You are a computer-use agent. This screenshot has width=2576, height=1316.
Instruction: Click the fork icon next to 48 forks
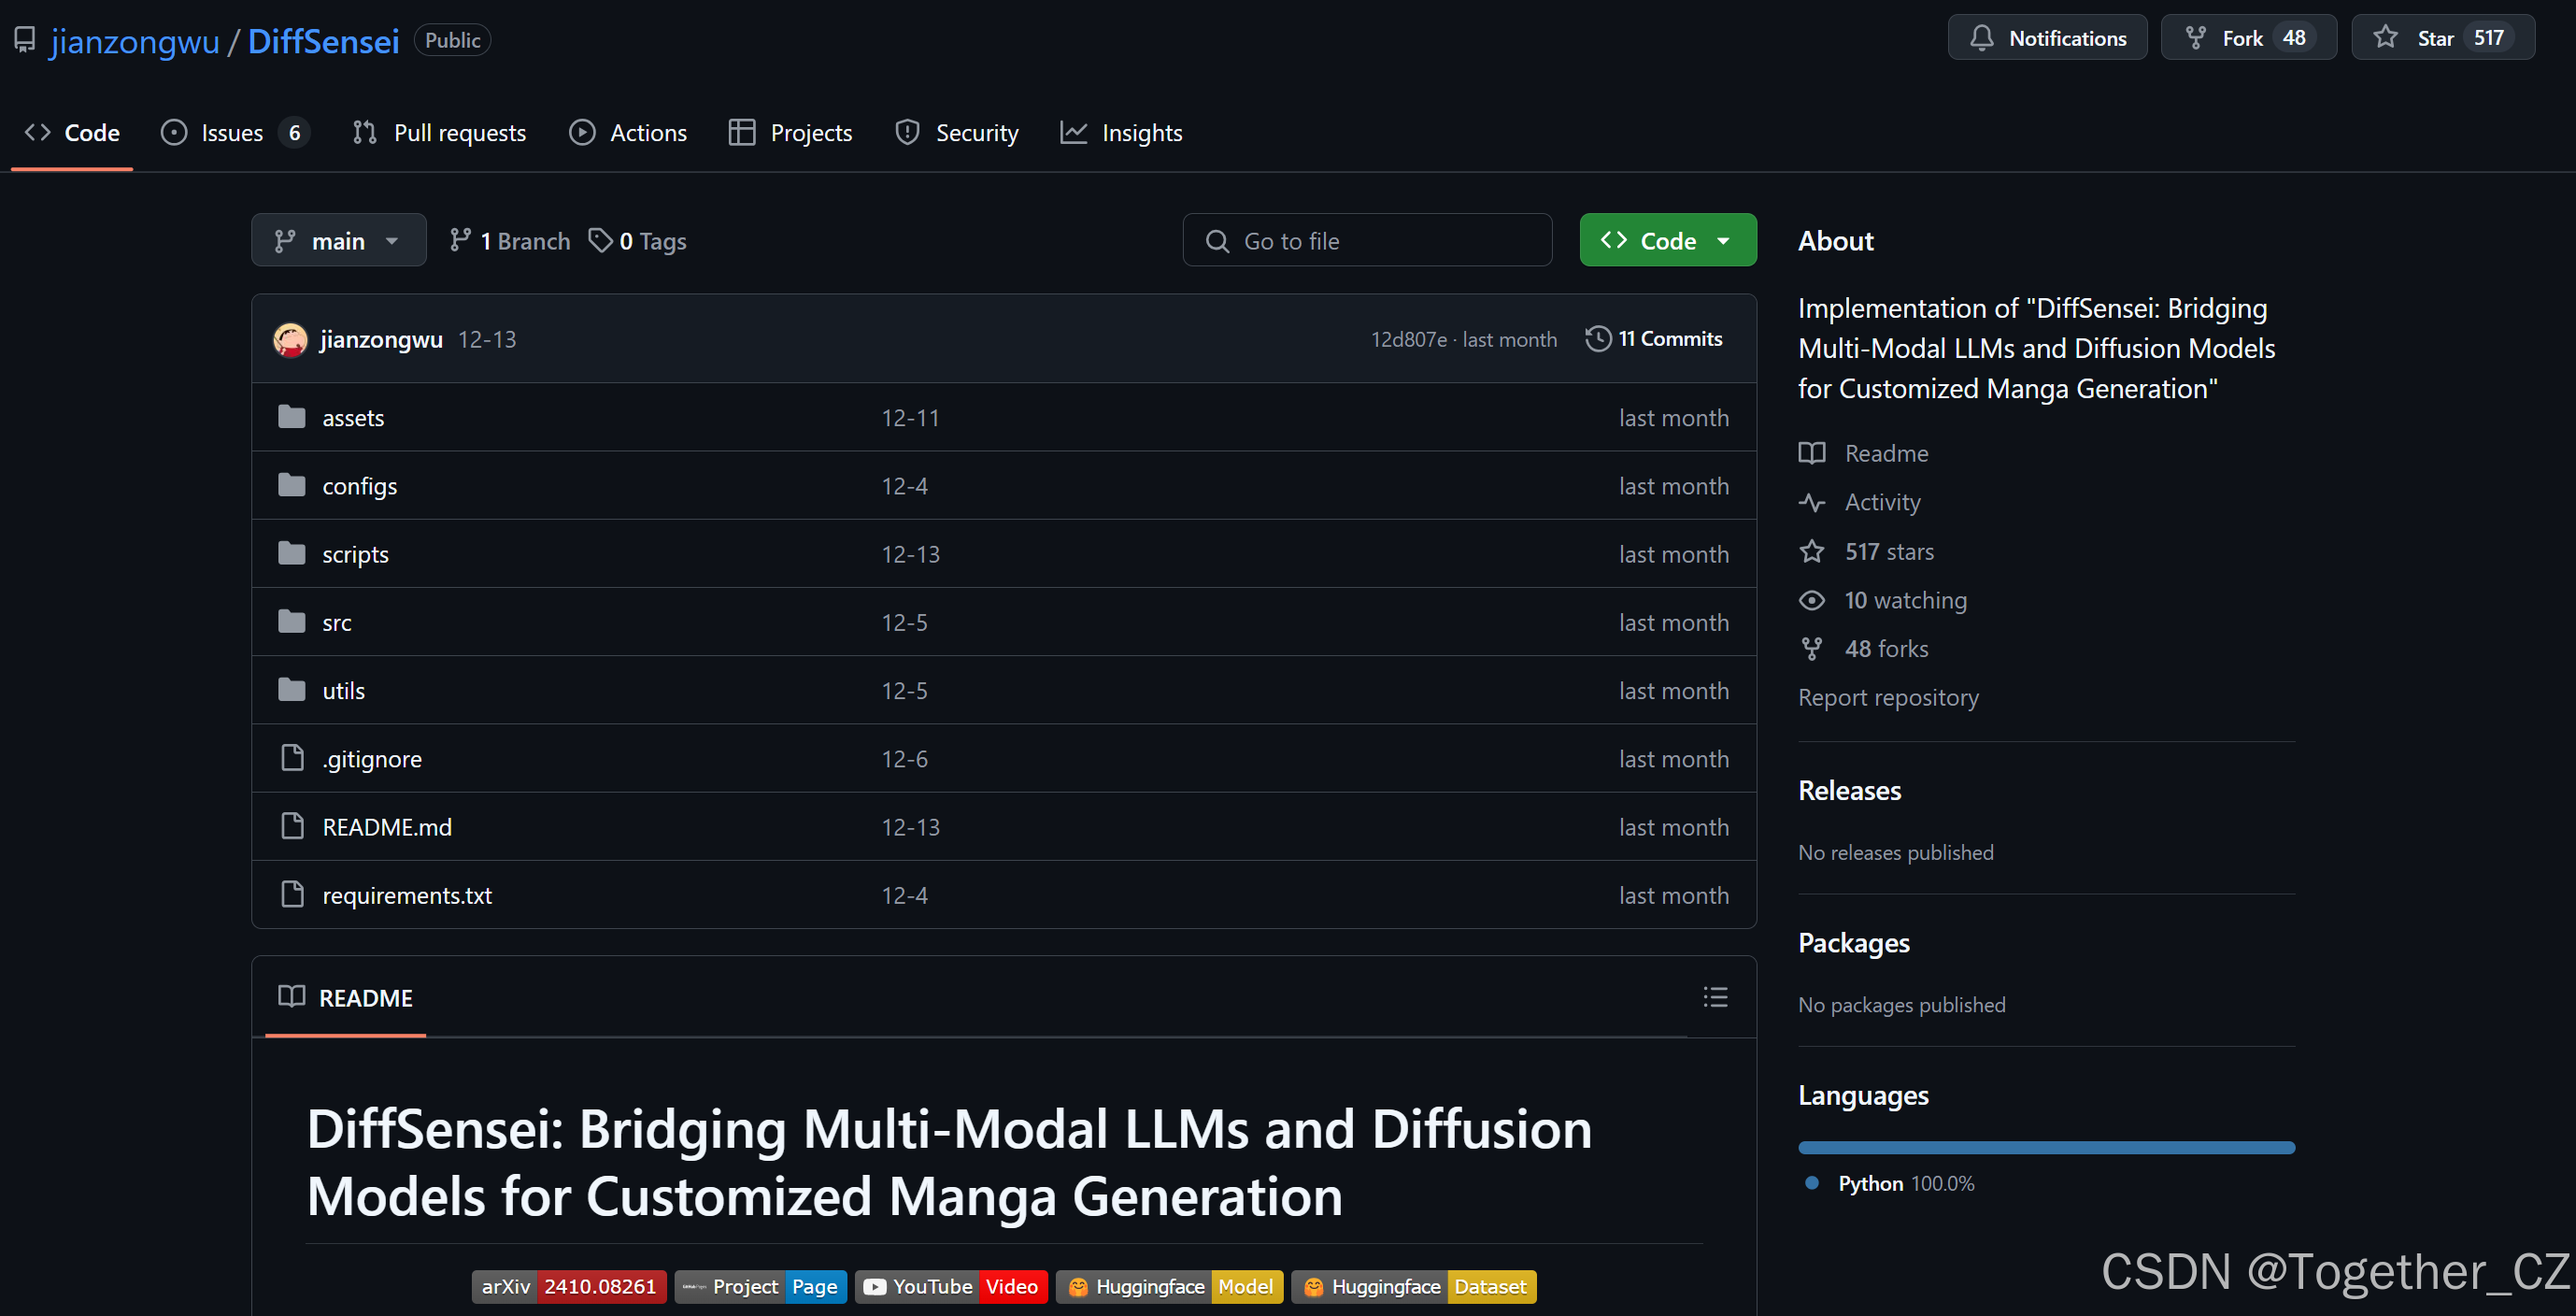click(x=1812, y=648)
